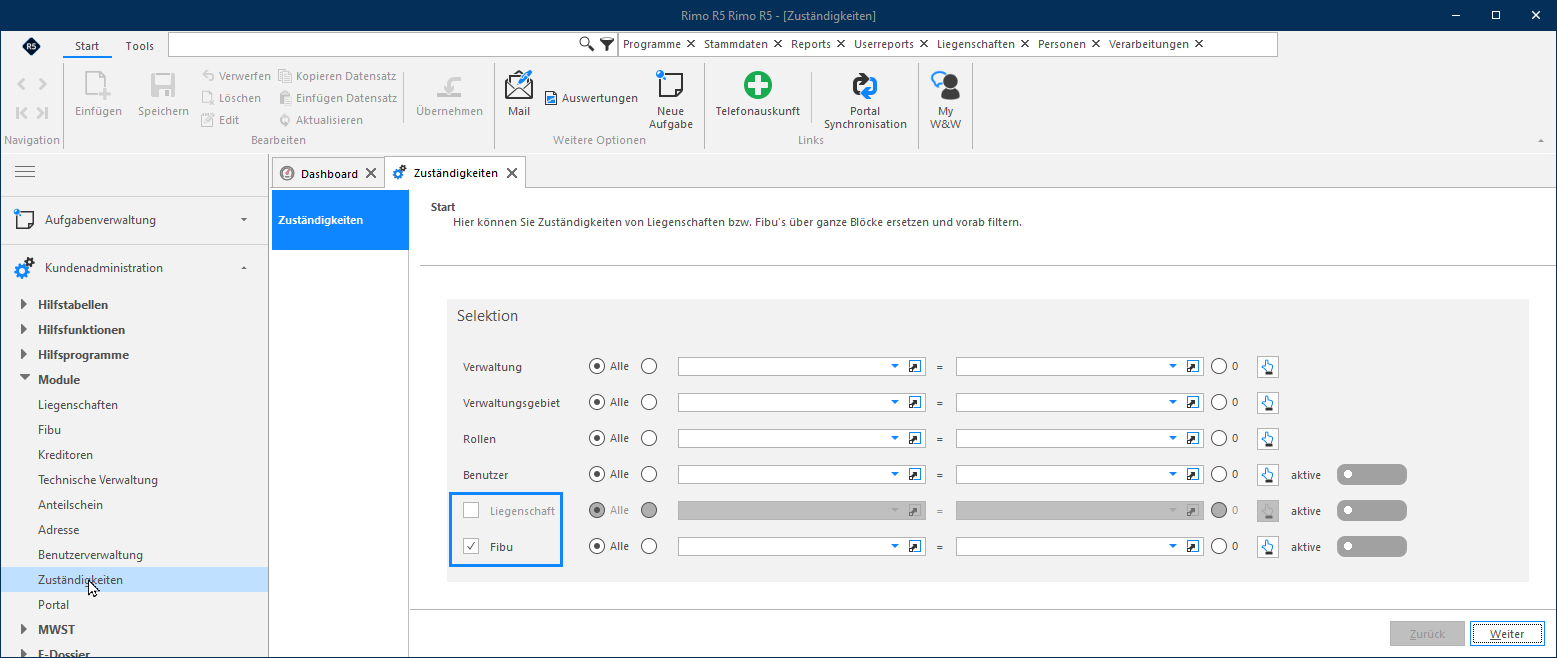This screenshot has width=1557, height=658.
Task: Open the hamburger menu in sidebar
Action: [25, 172]
